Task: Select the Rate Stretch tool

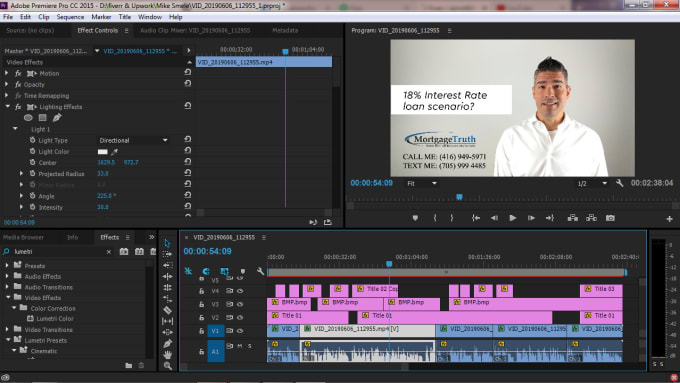Action: [x=167, y=288]
